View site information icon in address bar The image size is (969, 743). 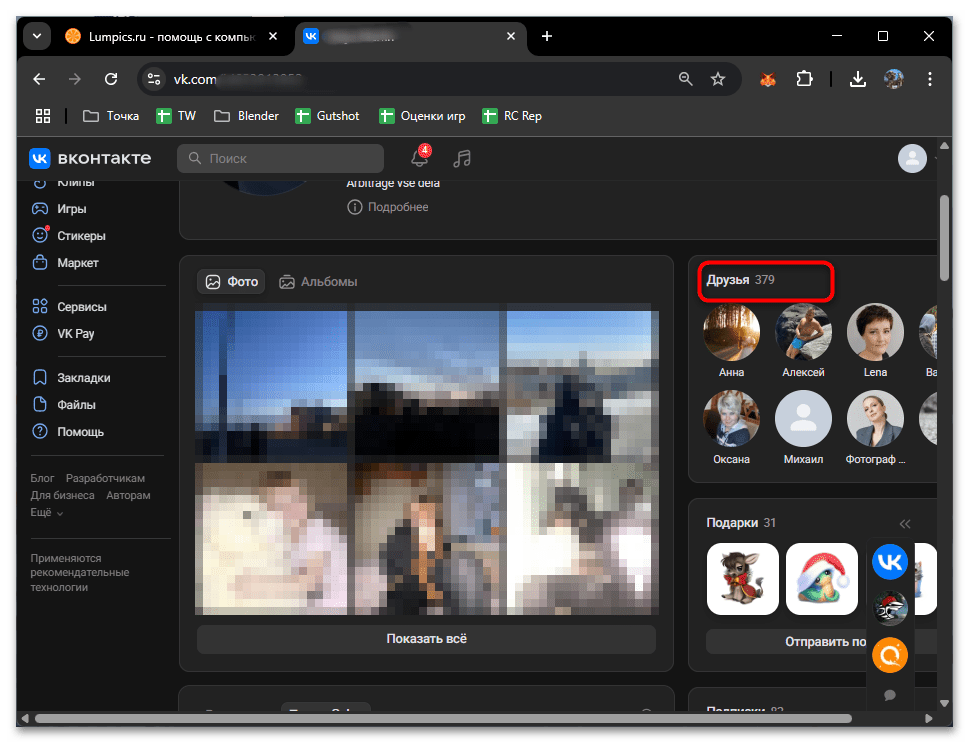(x=153, y=79)
